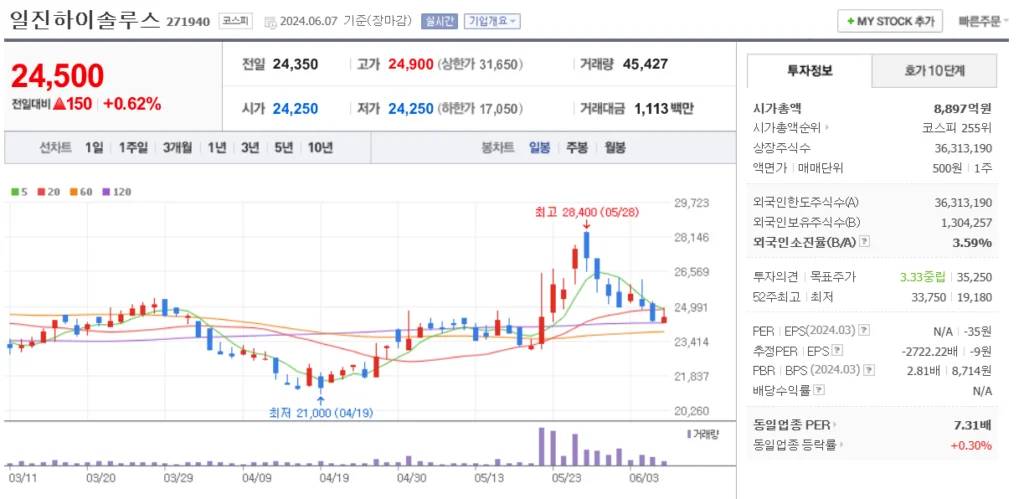Click the 동일업종 PER value 7.31배
The height and width of the screenshot is (499, 1024).
972,425
